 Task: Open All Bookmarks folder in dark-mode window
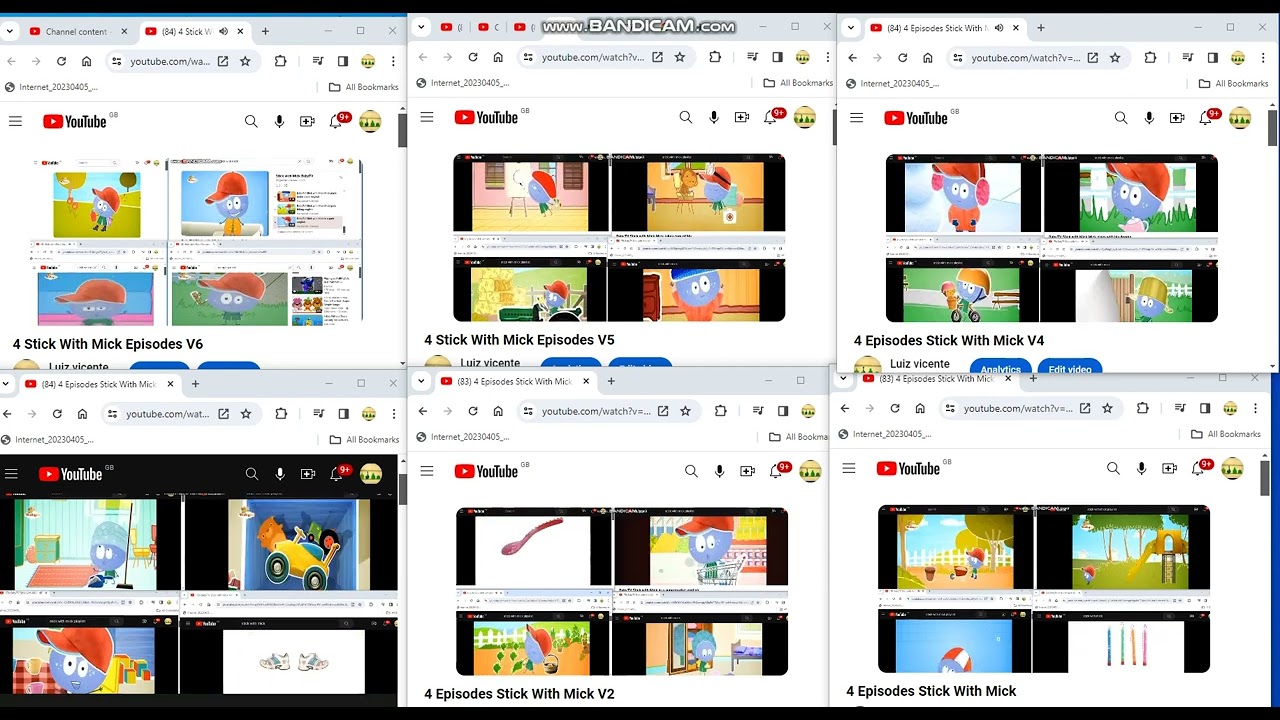(x=365, y=440)
